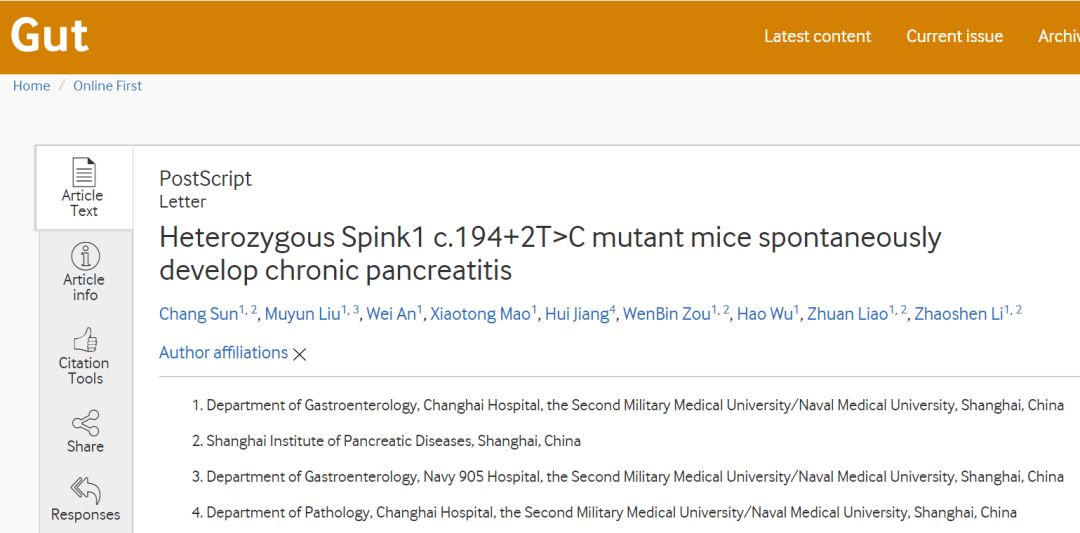Viewport: 1080px width, 533px height.
Task: Select author Muyun Liu
Action: tap(302, 314)
